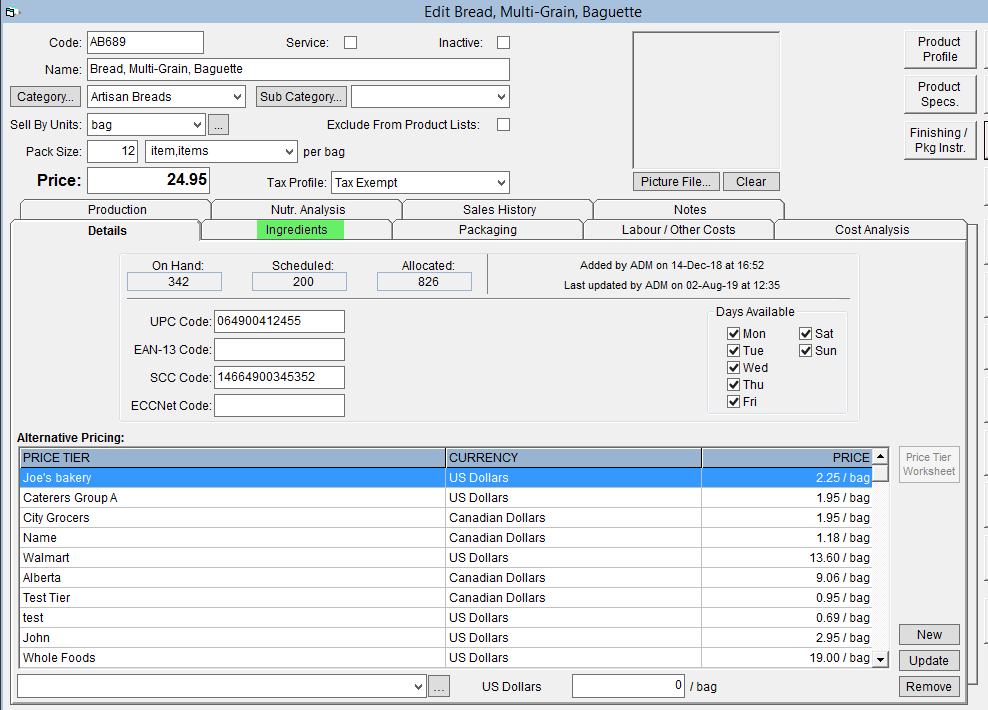Select the Caterers Group A row

pyautogui.click(x=446, y=498)
